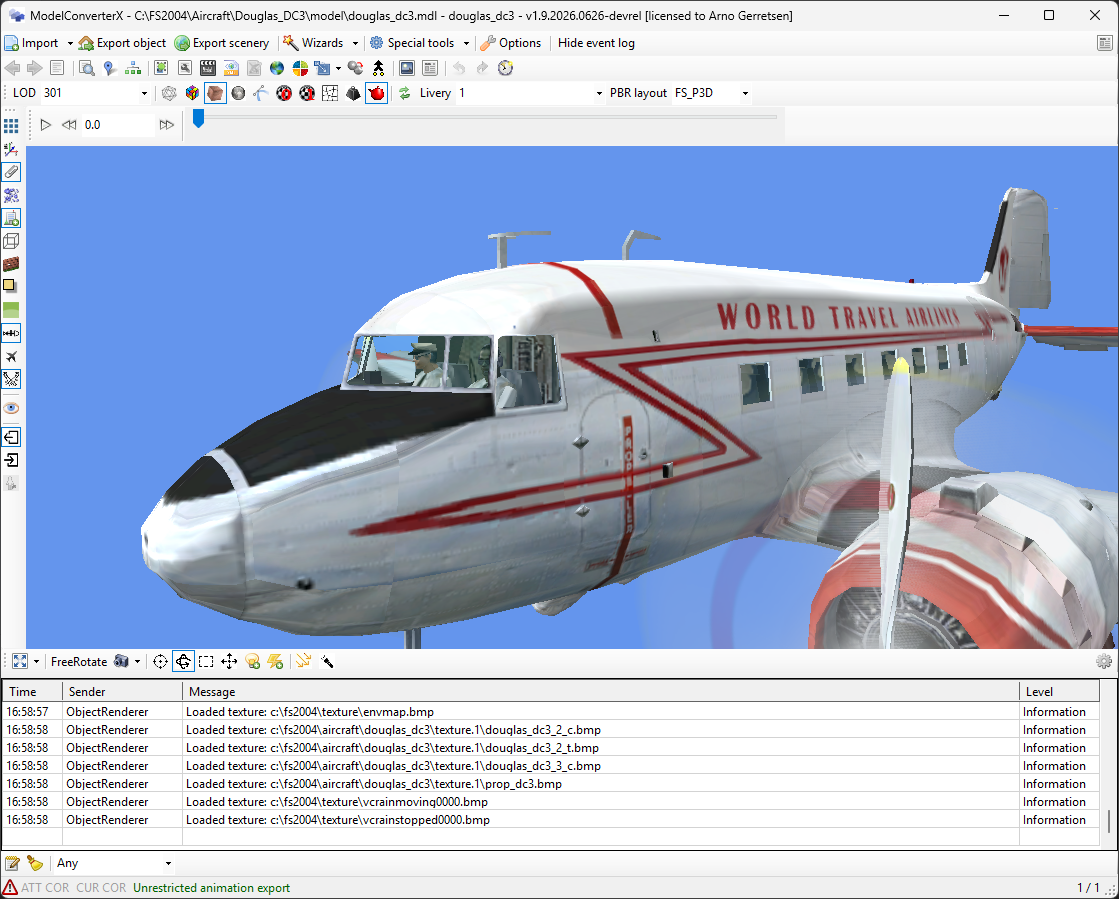The image size is (1119, 899).
Task: Click the black walking figure icon
Action: tap(378, 68)
